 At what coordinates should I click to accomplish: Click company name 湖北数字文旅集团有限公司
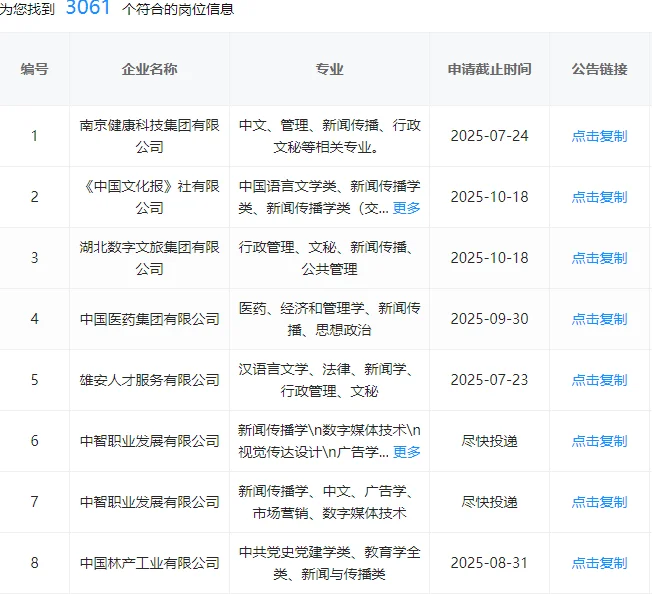pos(149,258)
